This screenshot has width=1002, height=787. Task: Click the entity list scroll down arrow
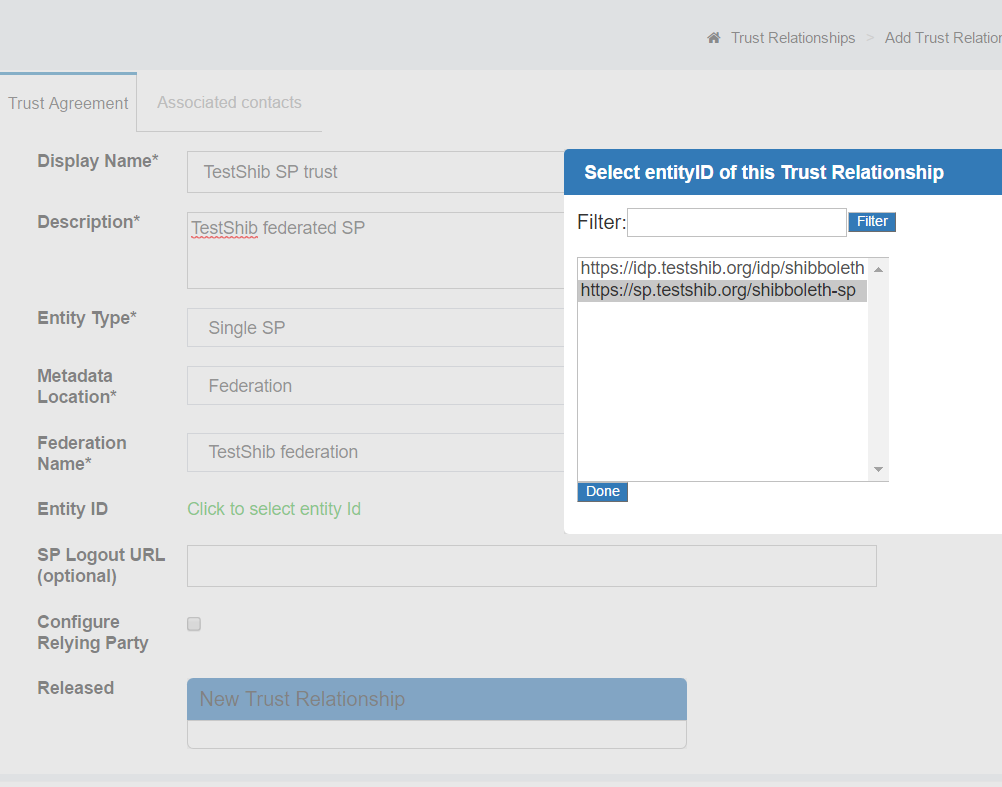878,469
